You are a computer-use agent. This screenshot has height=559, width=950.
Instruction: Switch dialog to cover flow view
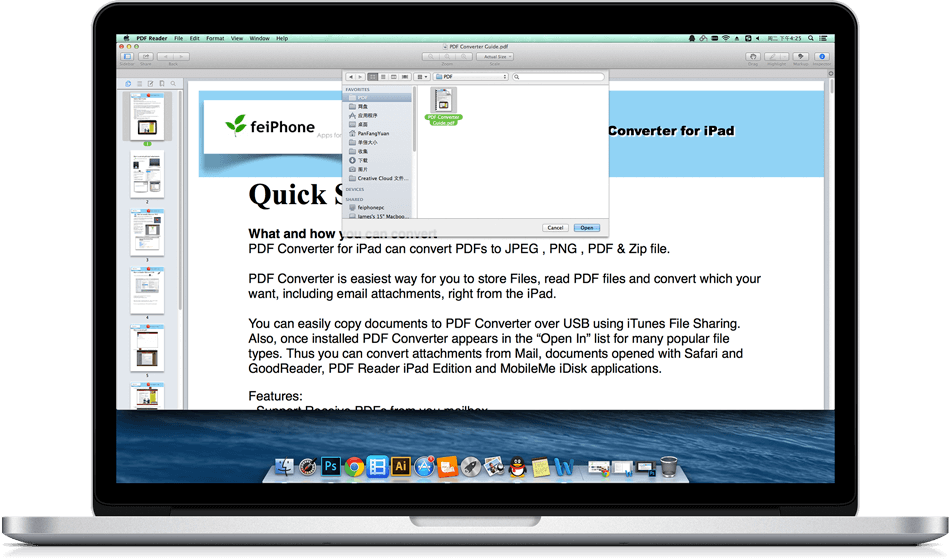pos(405,77)
